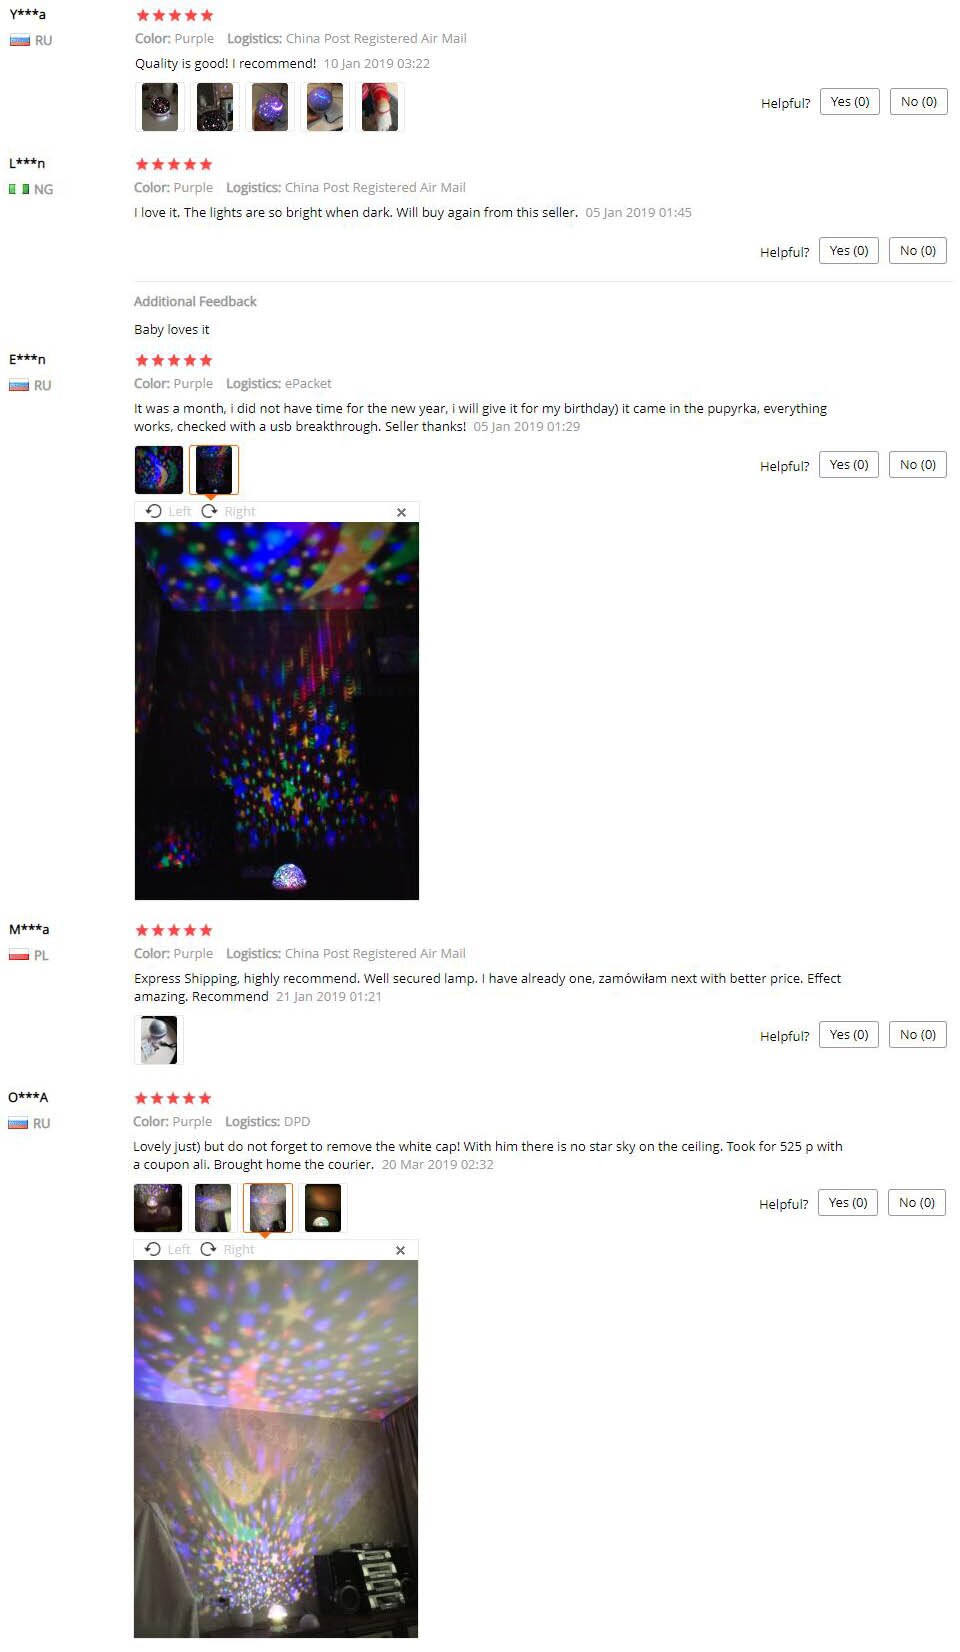Screen dimensions: 960x1652
Task: Open the first thumbnail in O***A's review
Action: pos(158,1208)
